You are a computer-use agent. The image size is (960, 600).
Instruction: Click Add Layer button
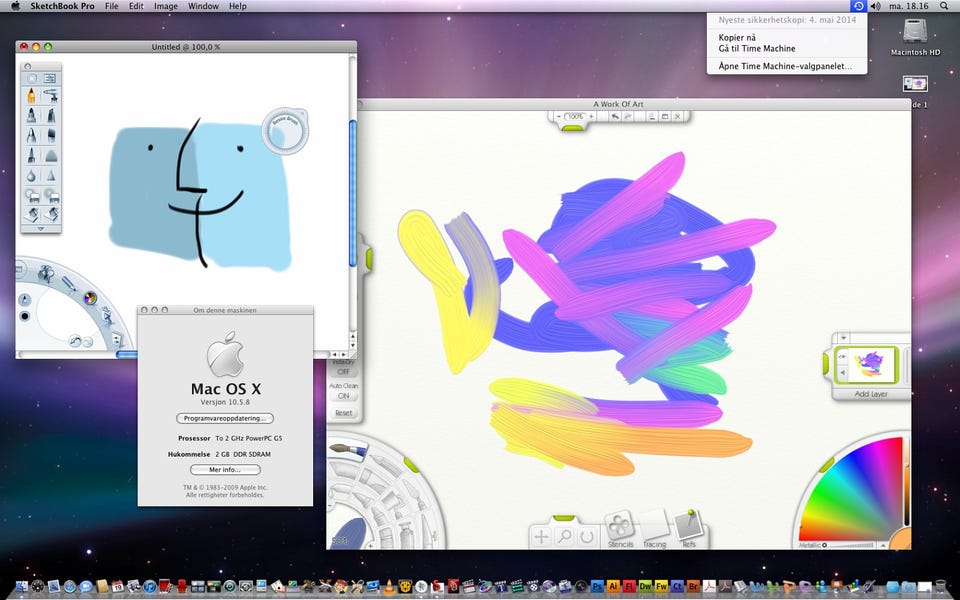(x=871, y=394)
